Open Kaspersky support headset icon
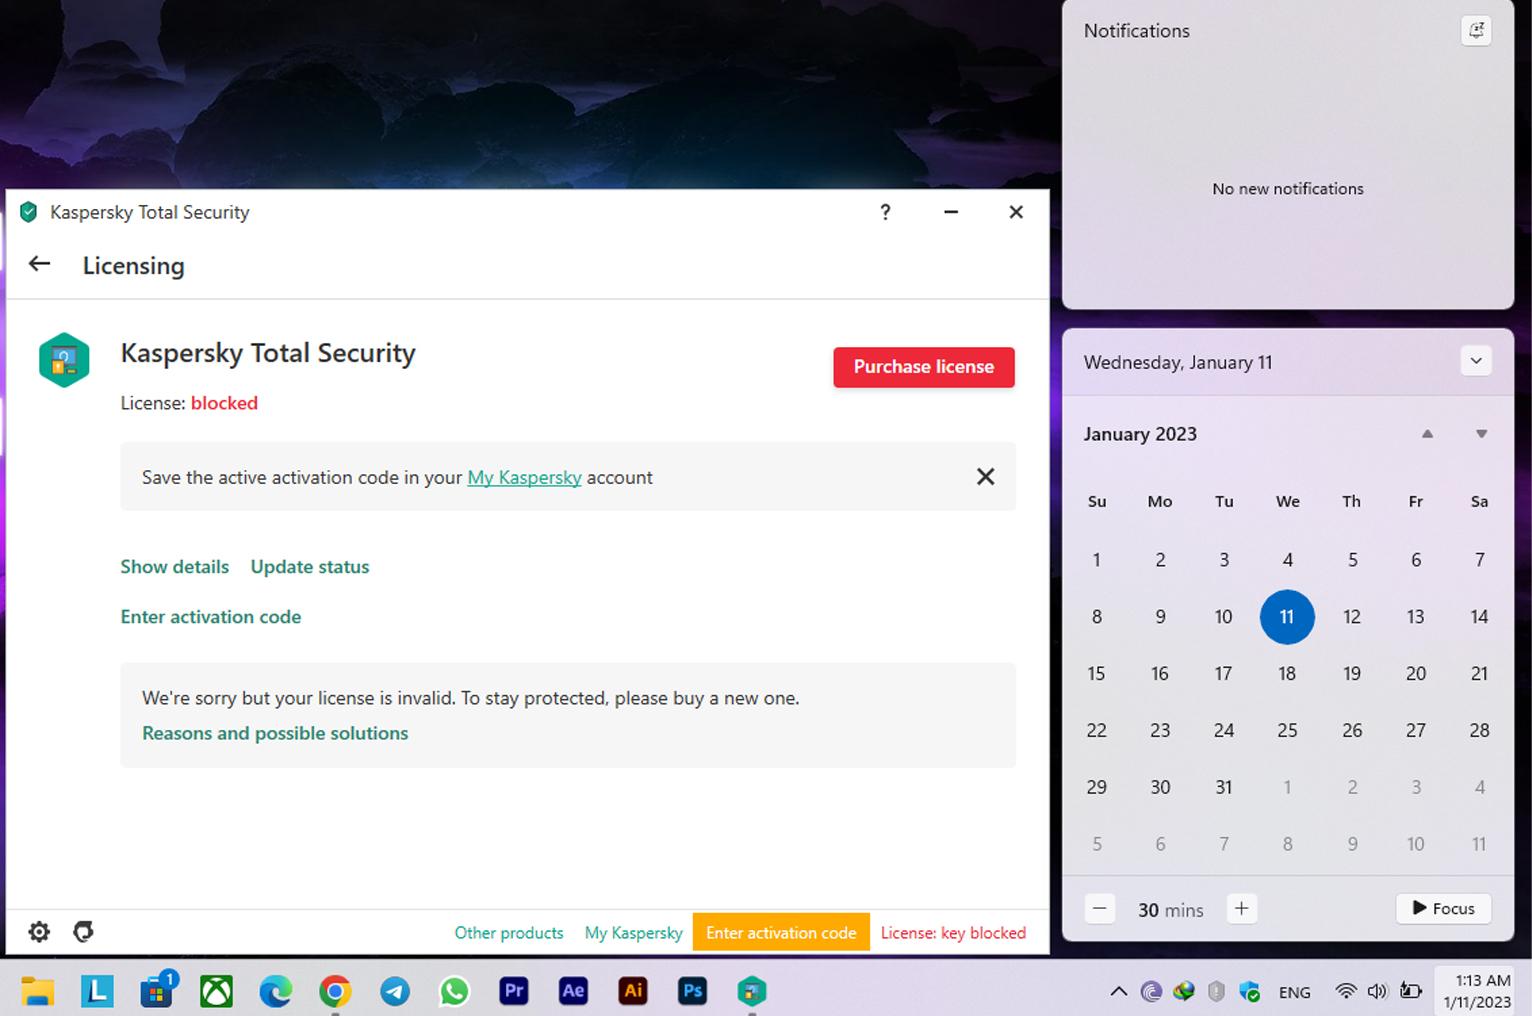The image size is (1532, 1016). click(83, 932)
